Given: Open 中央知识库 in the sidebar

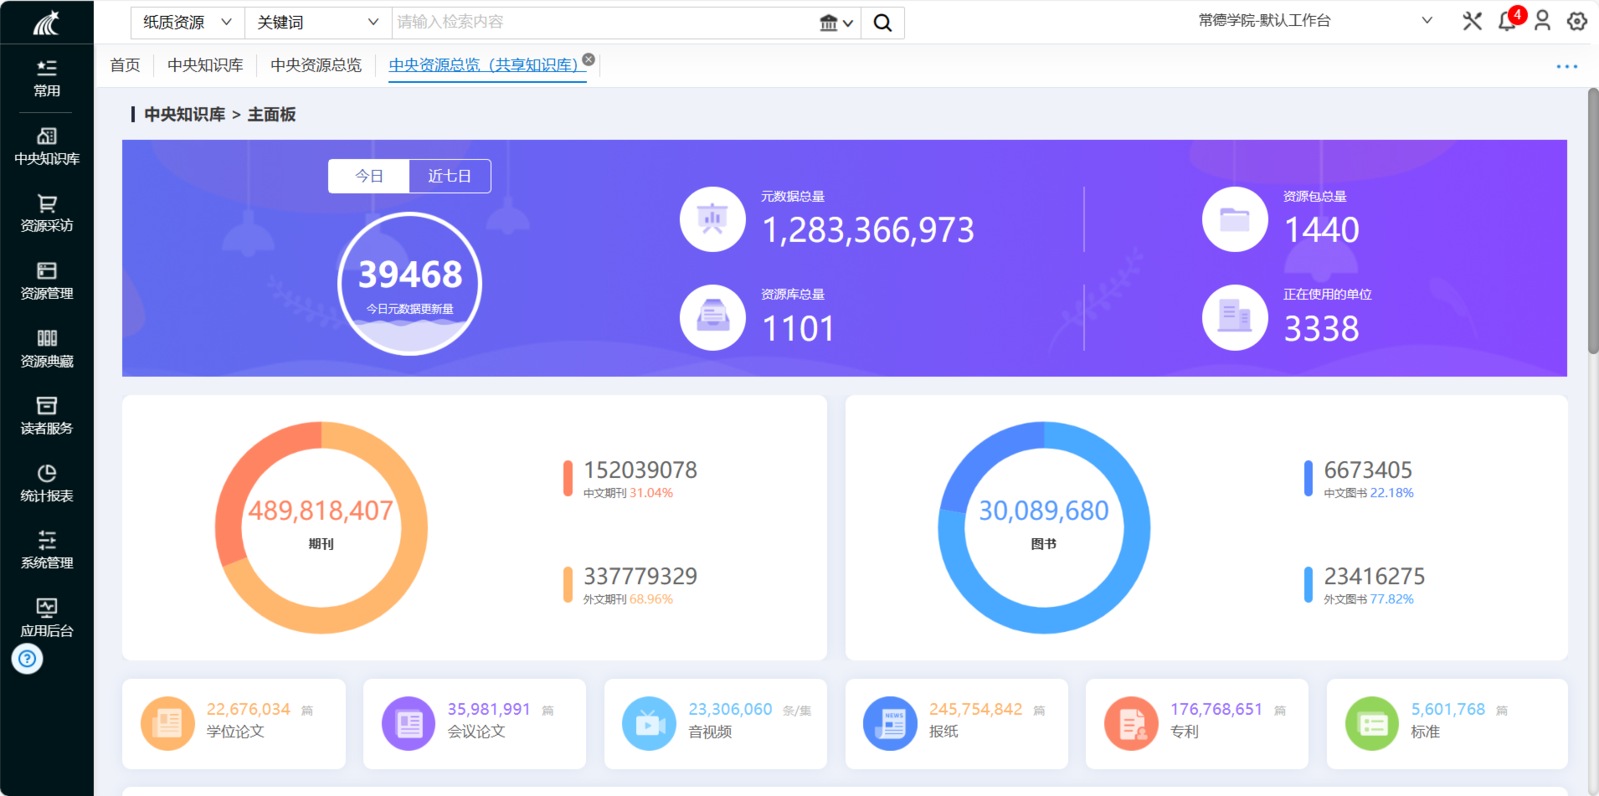Looking at the screenshot, I should (46, 146).
